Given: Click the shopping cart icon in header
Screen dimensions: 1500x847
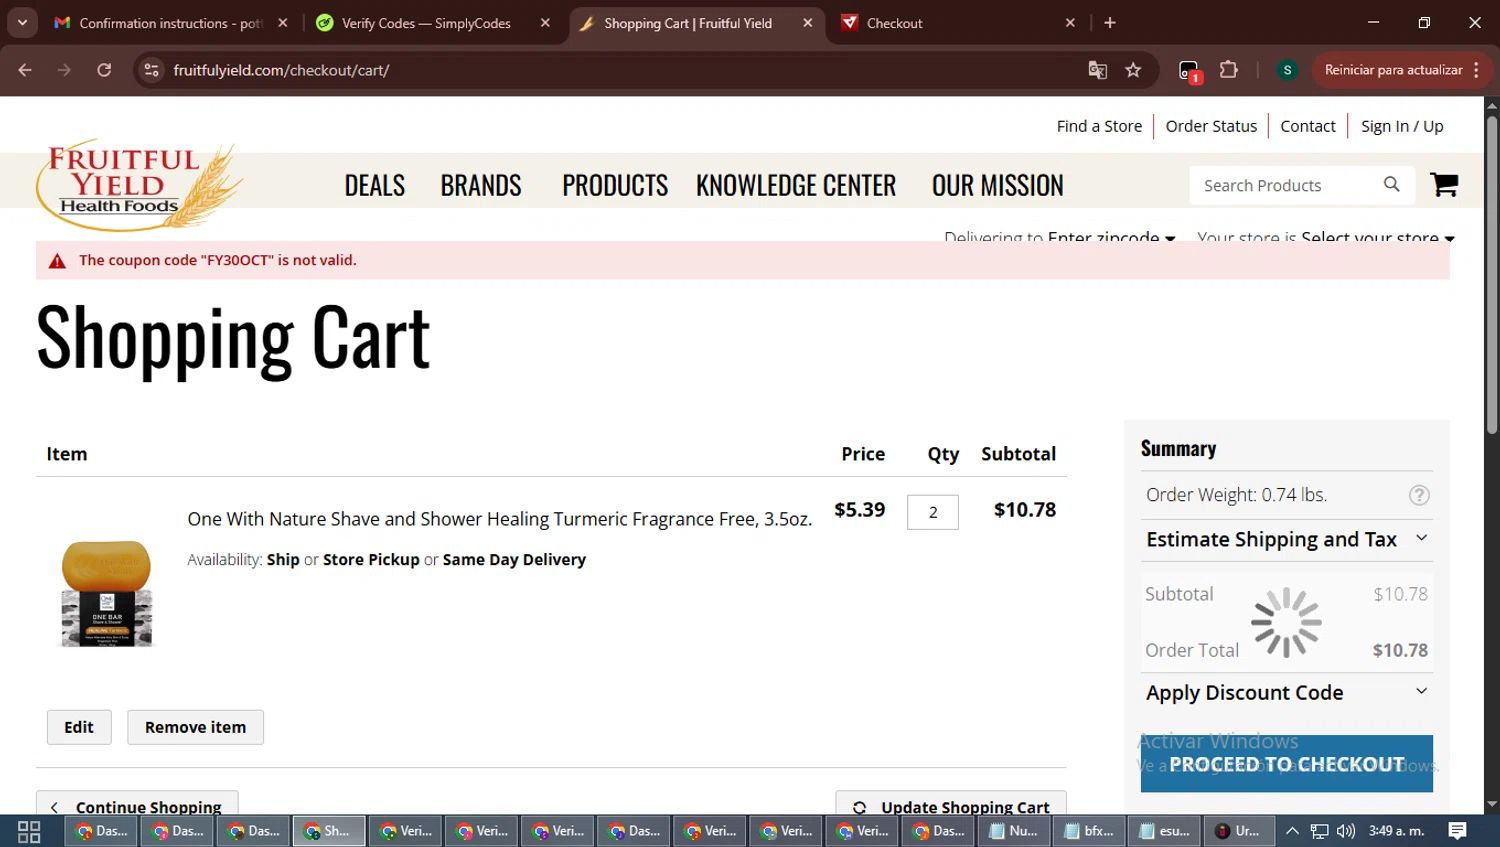Looking at the screenshot, I should pyautogui.click(x=1443, y=185).
